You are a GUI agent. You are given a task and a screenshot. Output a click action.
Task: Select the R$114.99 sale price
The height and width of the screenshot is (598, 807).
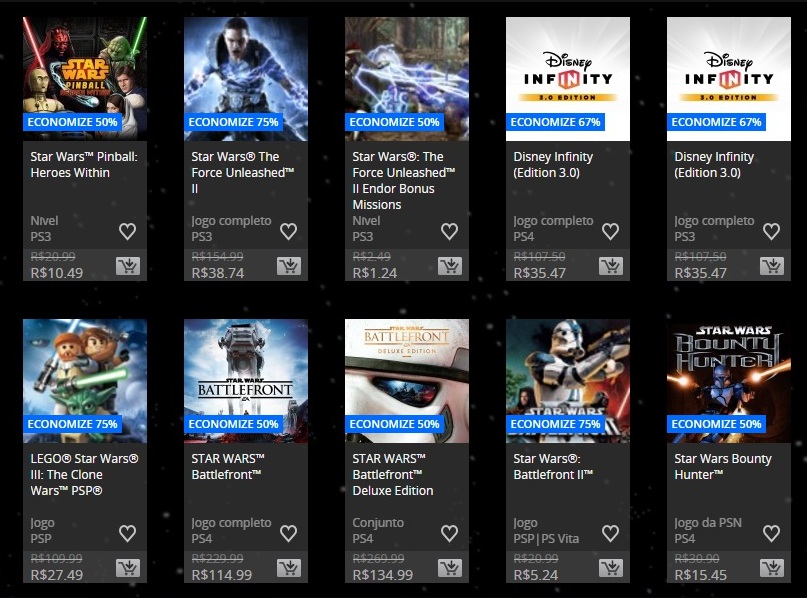point(222,575)
